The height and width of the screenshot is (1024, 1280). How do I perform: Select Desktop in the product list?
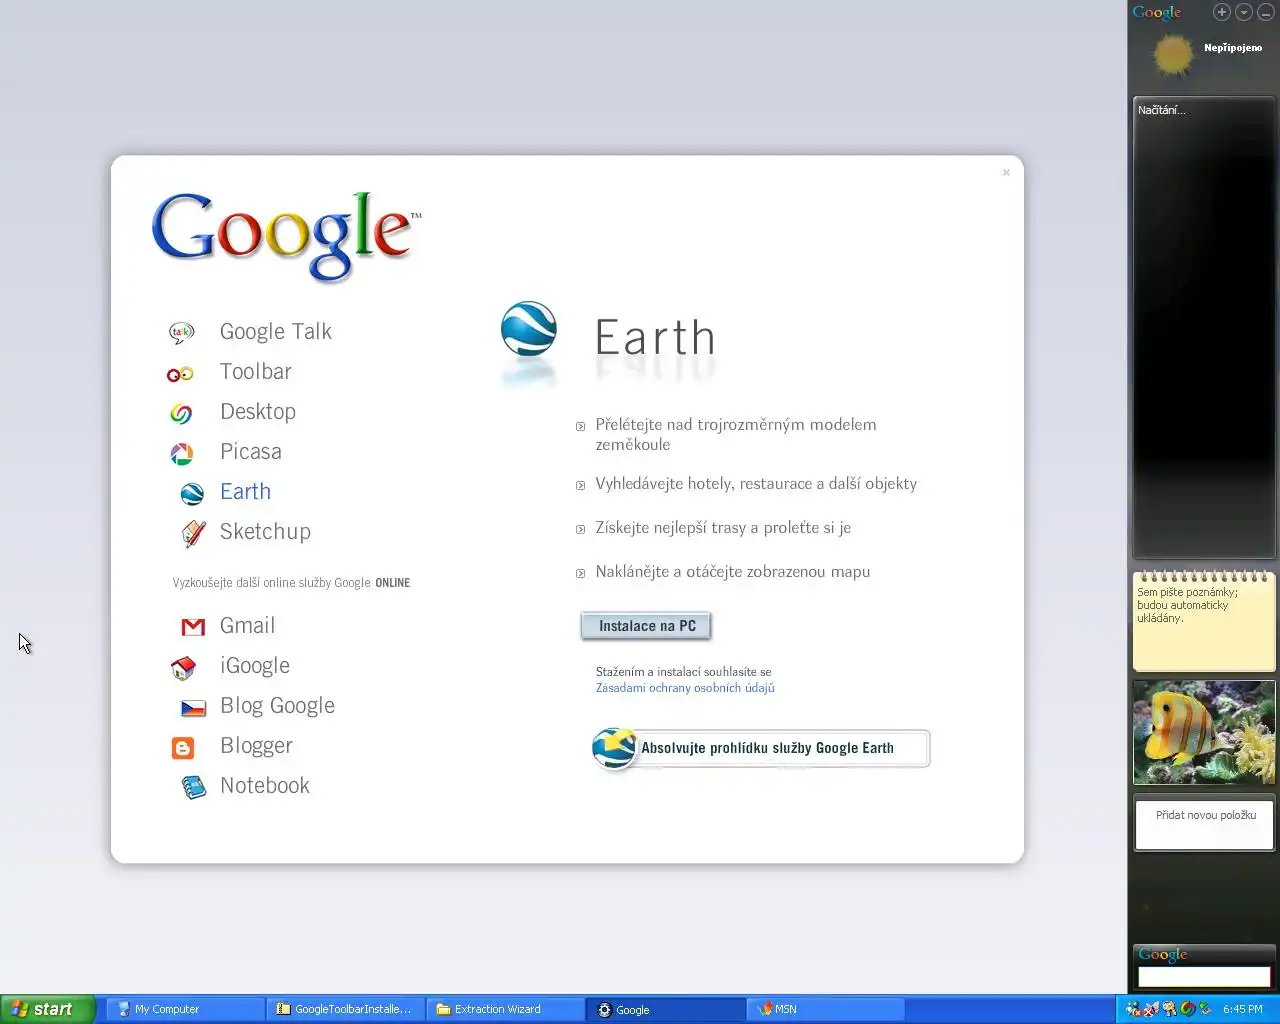[258, 412]
